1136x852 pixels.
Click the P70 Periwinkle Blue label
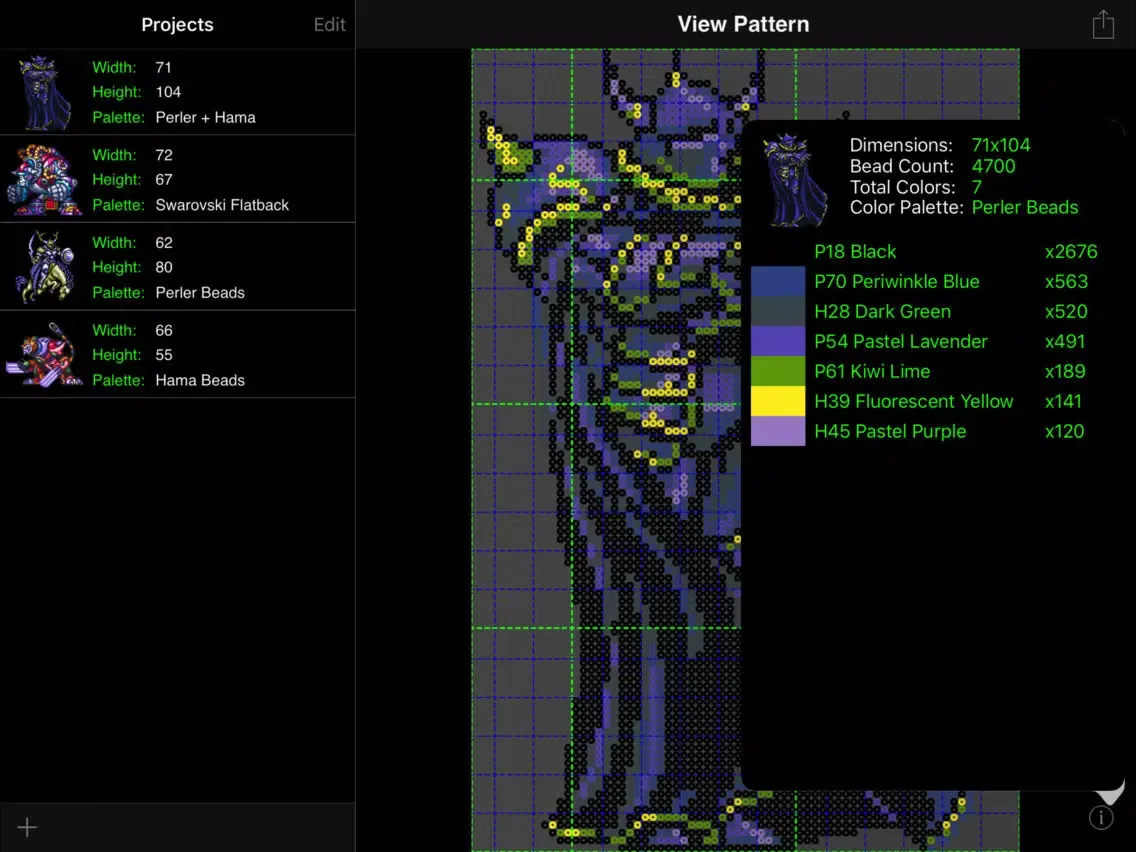click(x=896, y=282)
